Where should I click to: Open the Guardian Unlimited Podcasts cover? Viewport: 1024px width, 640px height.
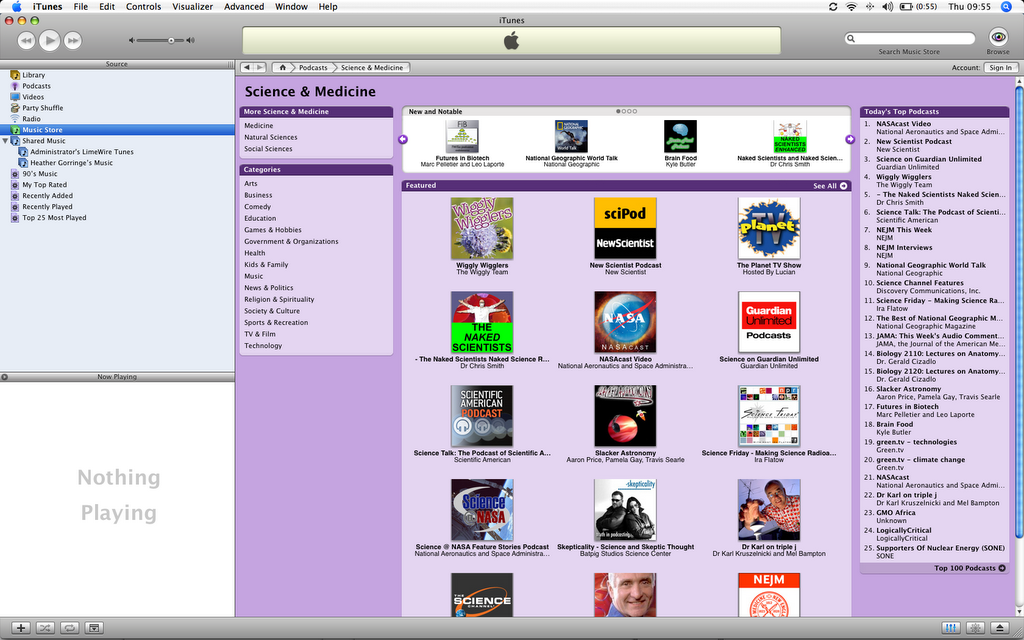point(769,322)
